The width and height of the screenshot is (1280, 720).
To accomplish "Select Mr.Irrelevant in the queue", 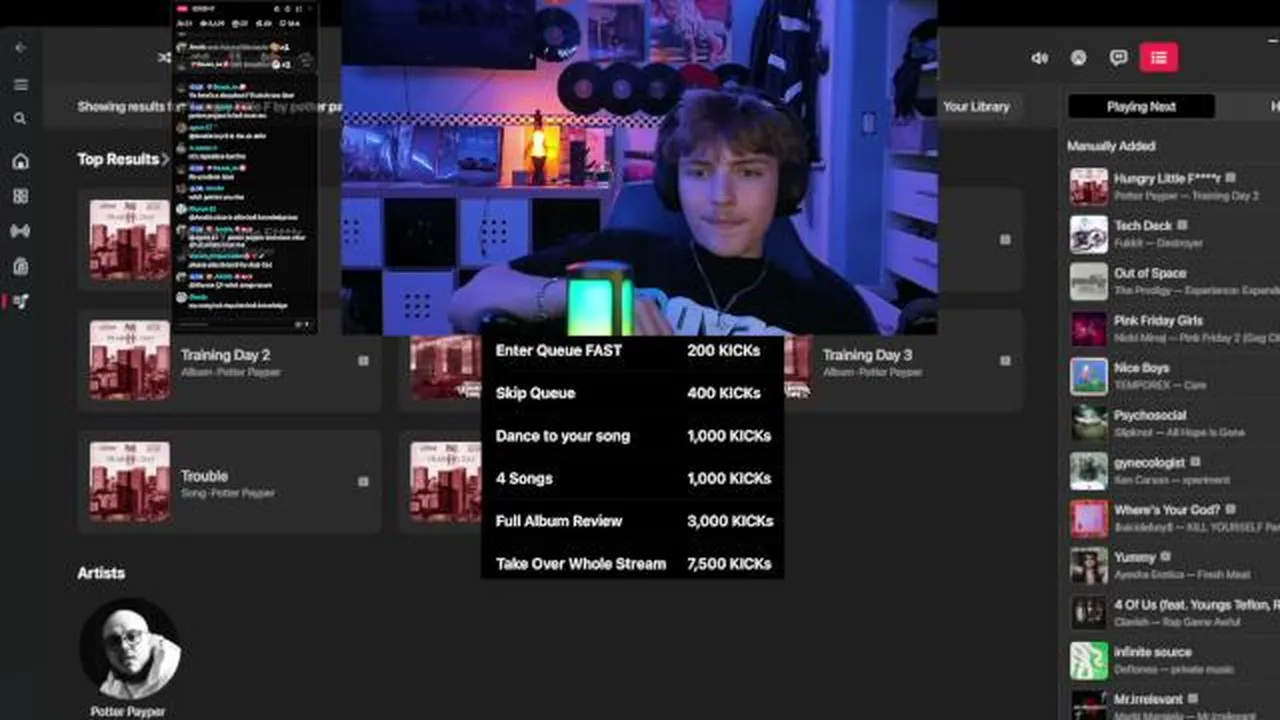I will [1173, 704].
